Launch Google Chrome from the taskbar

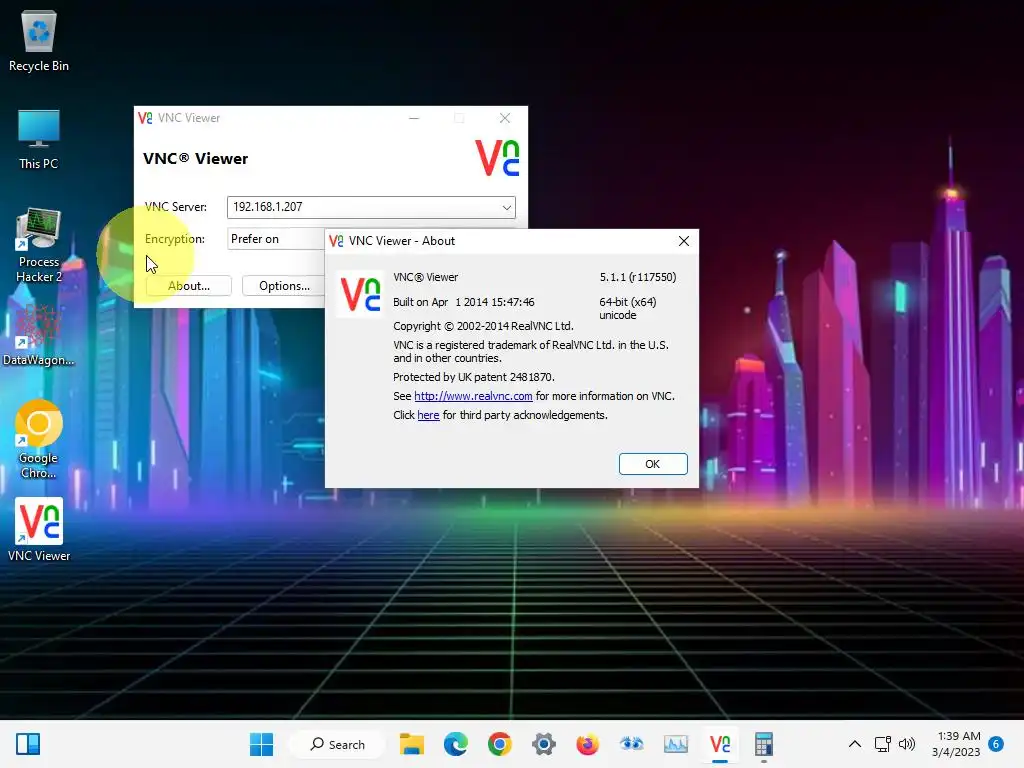500,744
